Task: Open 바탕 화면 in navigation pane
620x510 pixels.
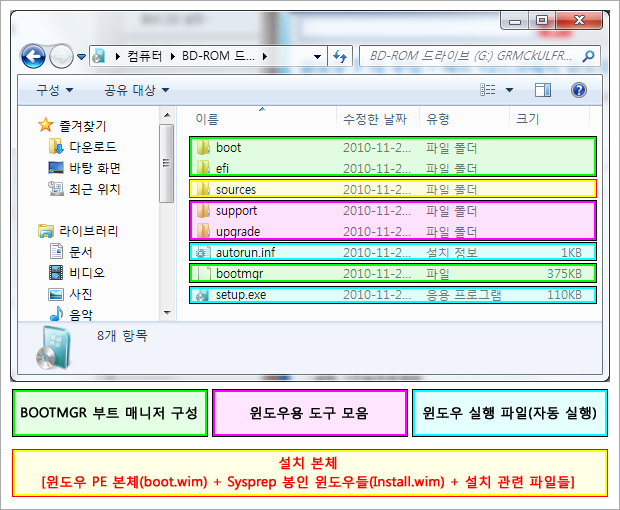Action: 95,168
